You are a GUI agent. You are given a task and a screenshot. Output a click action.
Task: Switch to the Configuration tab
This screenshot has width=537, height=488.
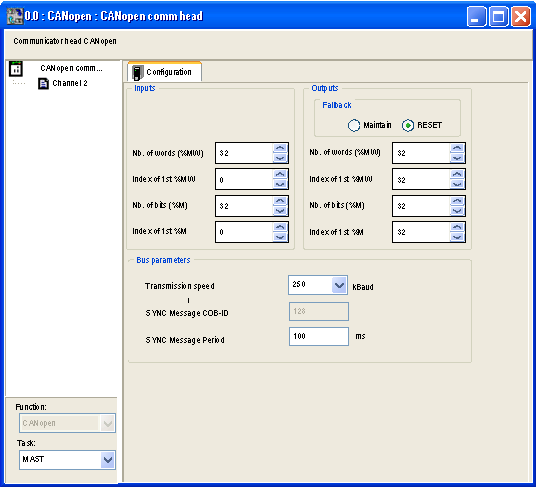165,72
